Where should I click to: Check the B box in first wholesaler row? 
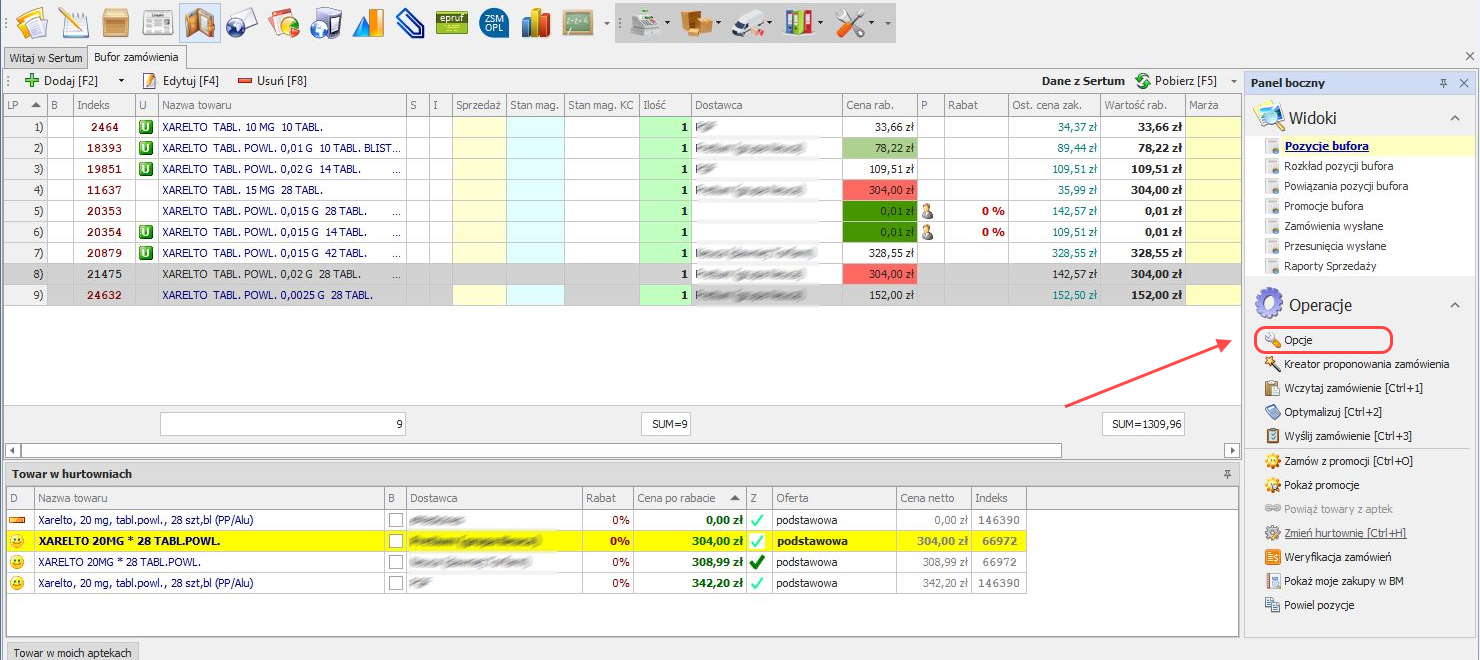coord(396,520)
